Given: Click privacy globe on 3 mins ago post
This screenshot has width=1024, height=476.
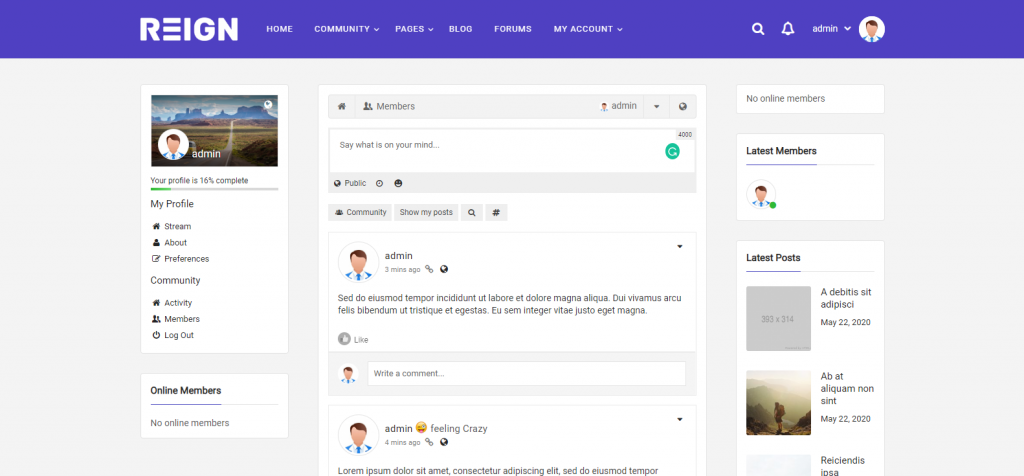Looking at the screenshot, I should pos(444,269).
